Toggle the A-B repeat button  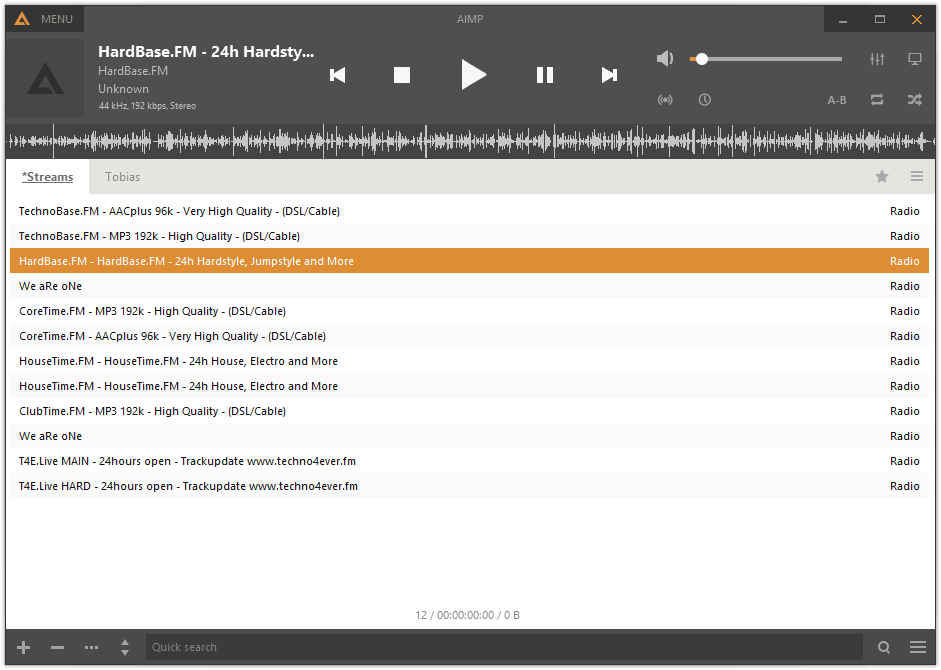(837, 100)
